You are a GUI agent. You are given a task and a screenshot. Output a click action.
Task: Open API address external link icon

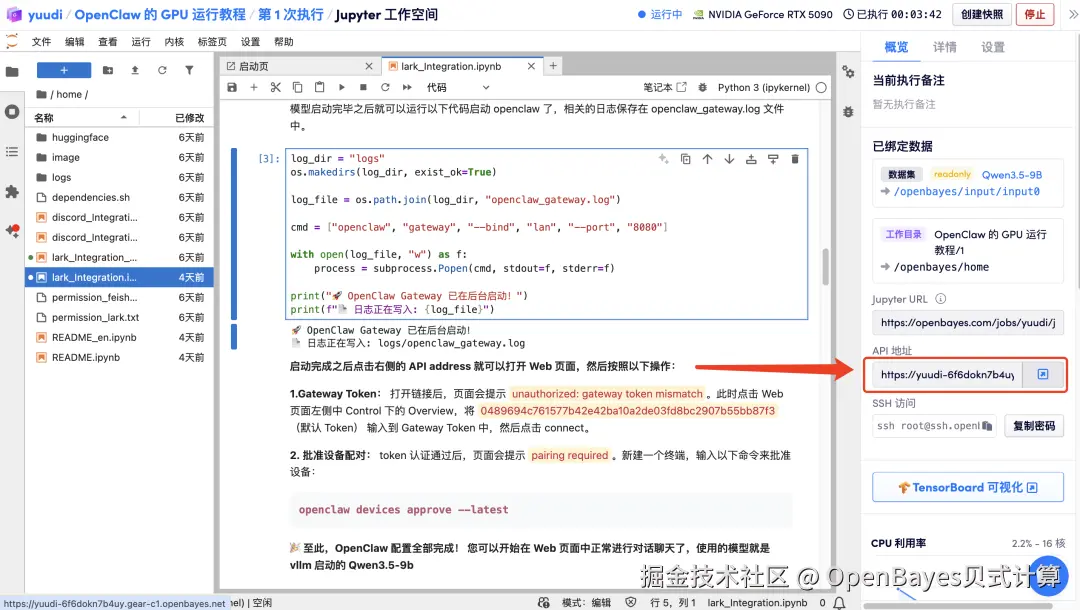click(x=1043, y=375)
